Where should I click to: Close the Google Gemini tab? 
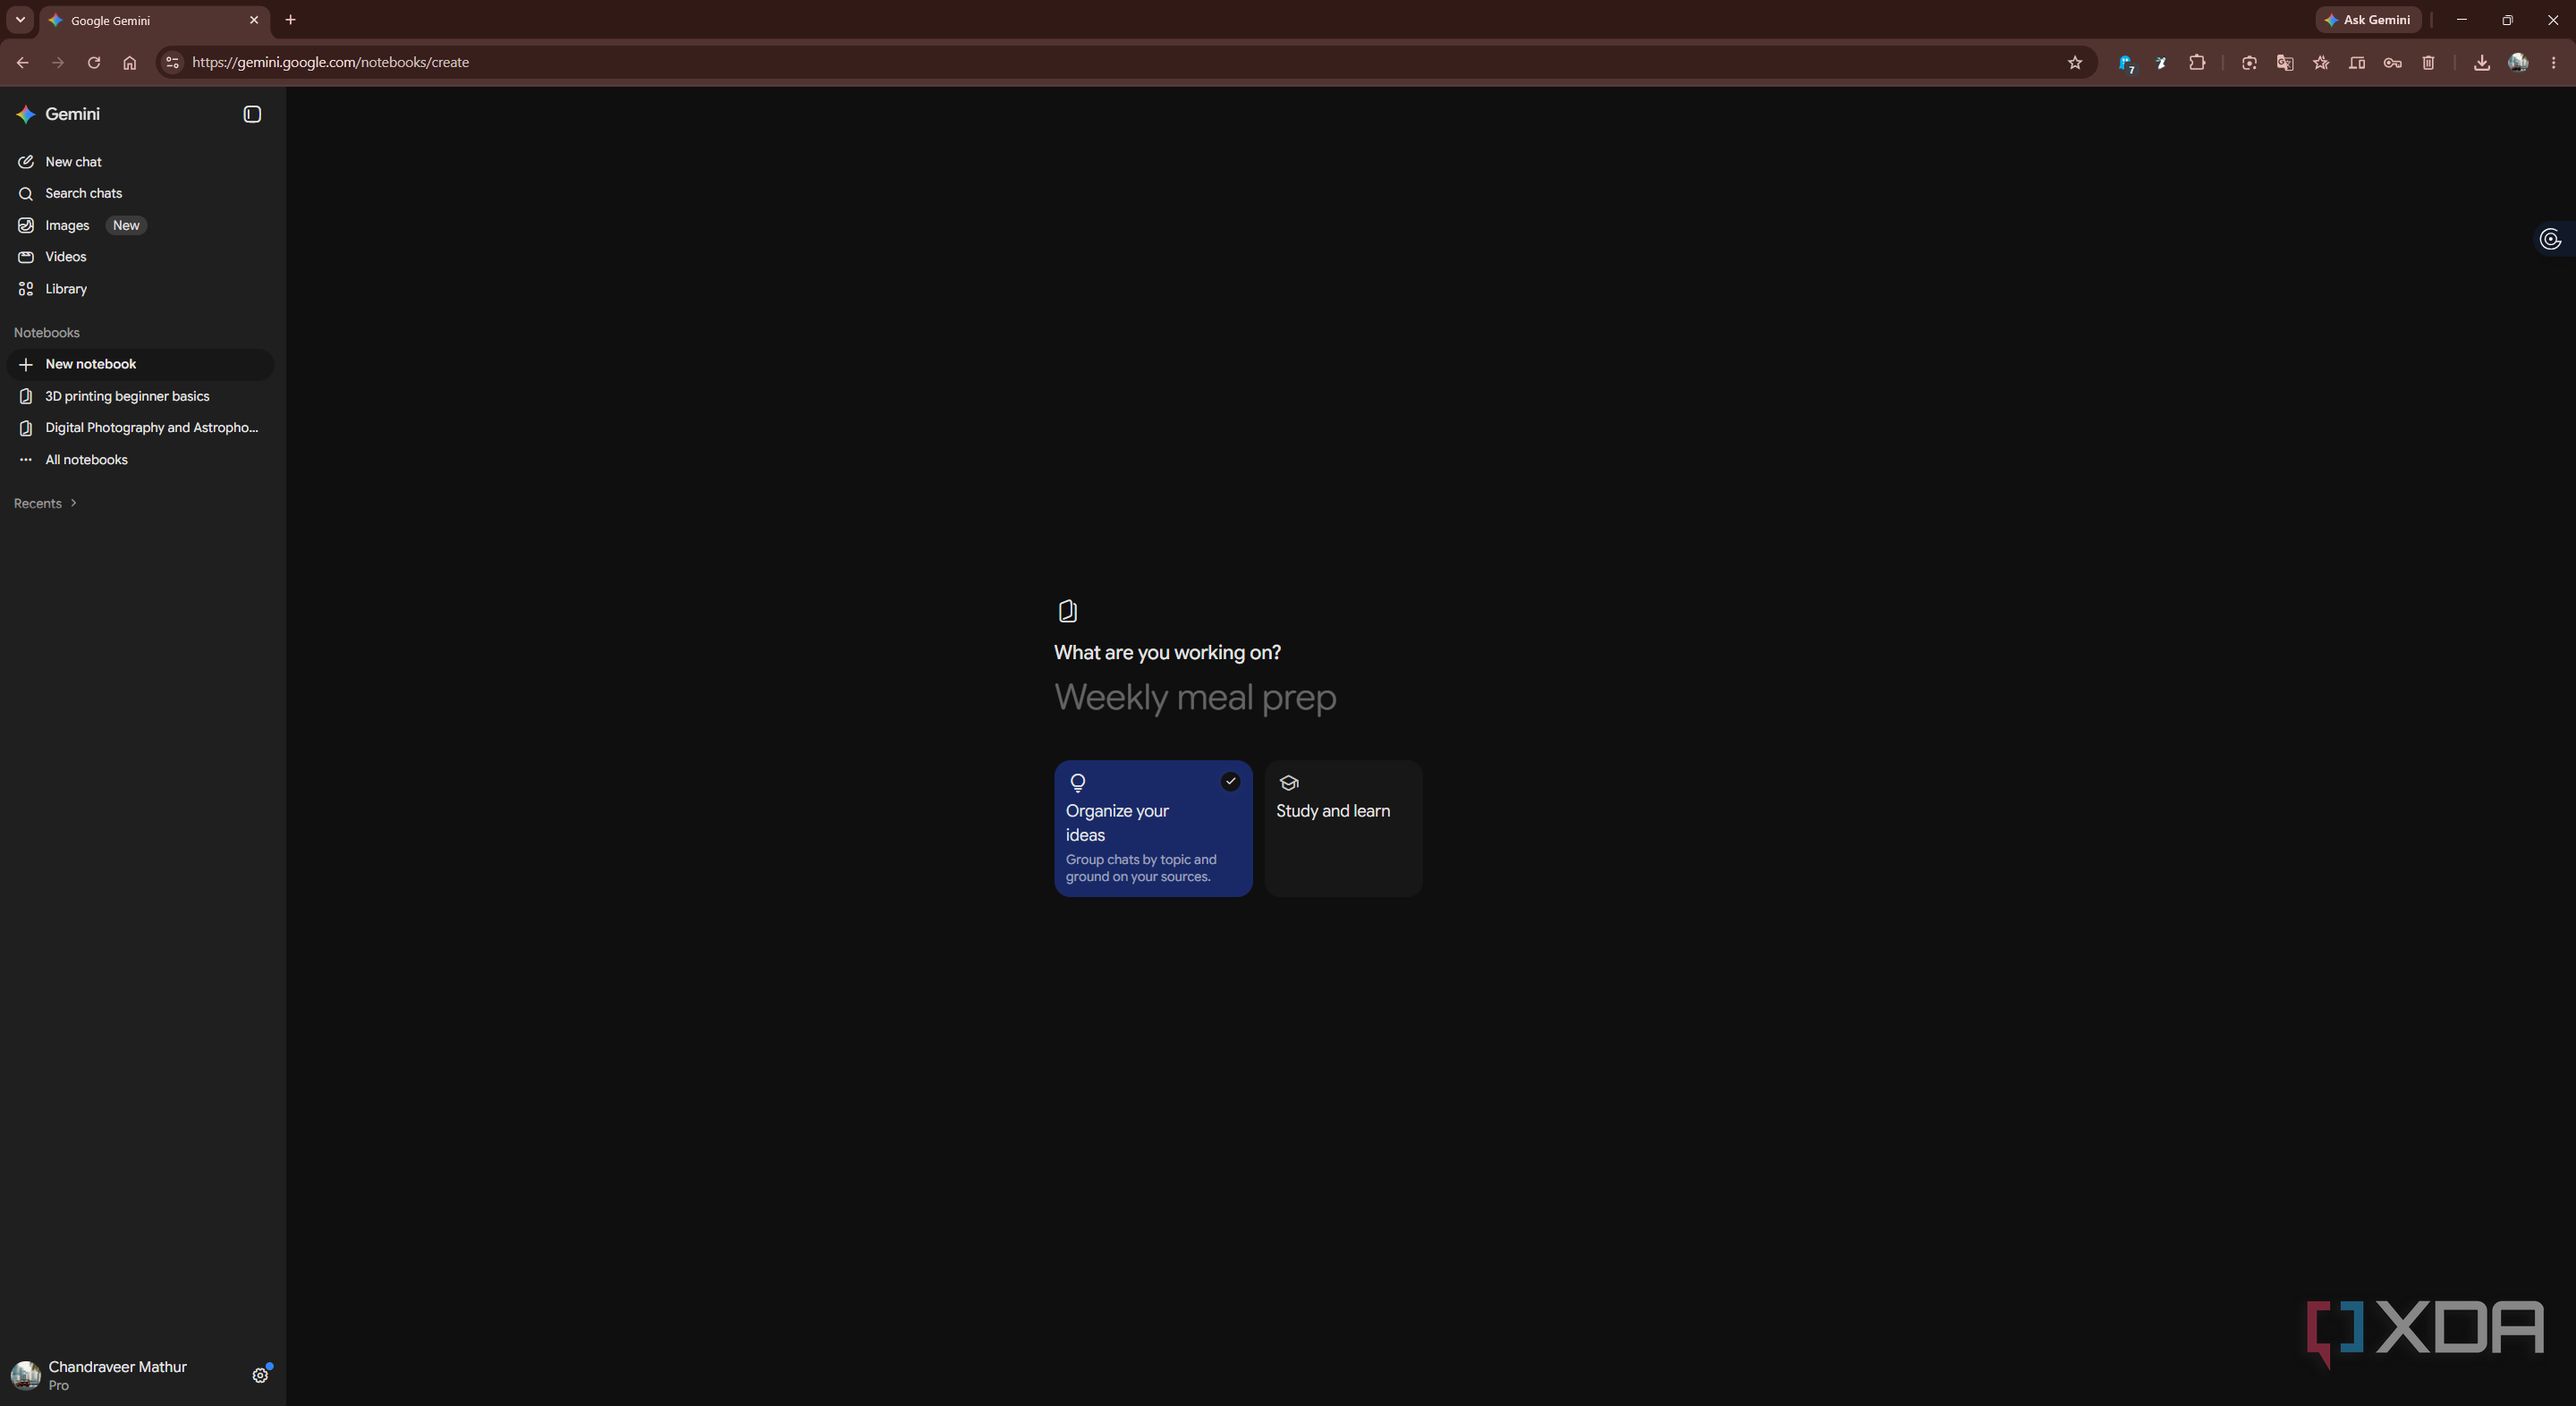(254, 20)
